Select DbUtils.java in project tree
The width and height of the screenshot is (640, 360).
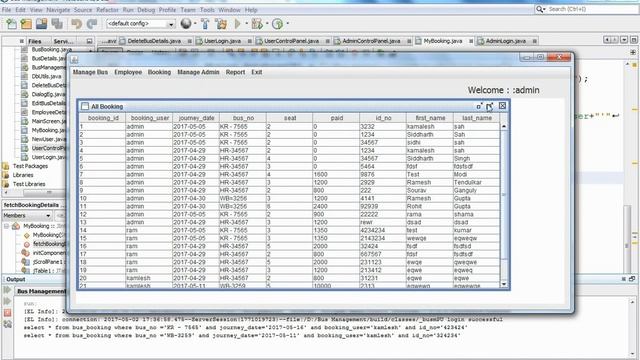[x=46, y=76]
